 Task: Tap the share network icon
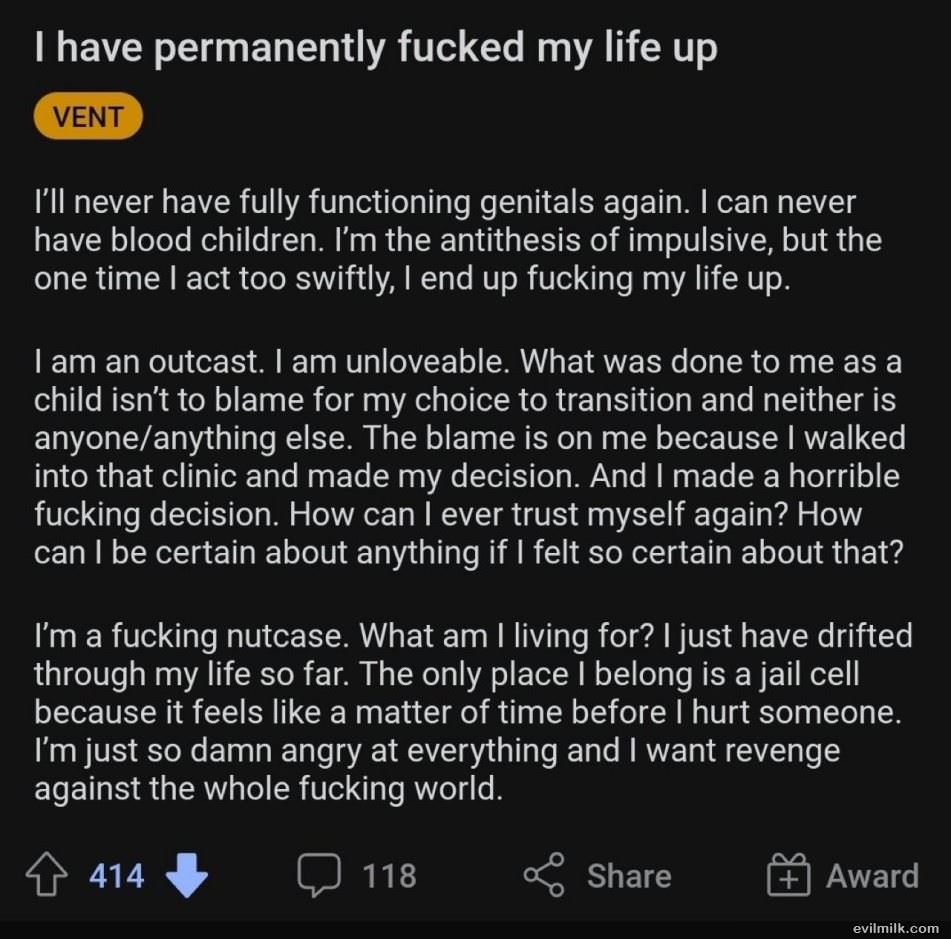point(544,875)
